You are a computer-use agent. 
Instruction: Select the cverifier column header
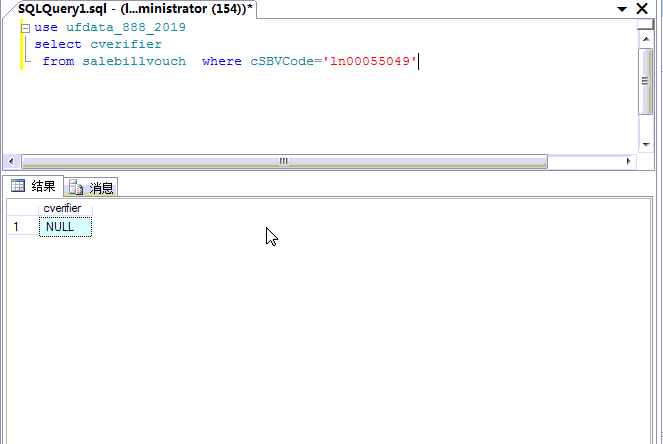click(65, 208)
